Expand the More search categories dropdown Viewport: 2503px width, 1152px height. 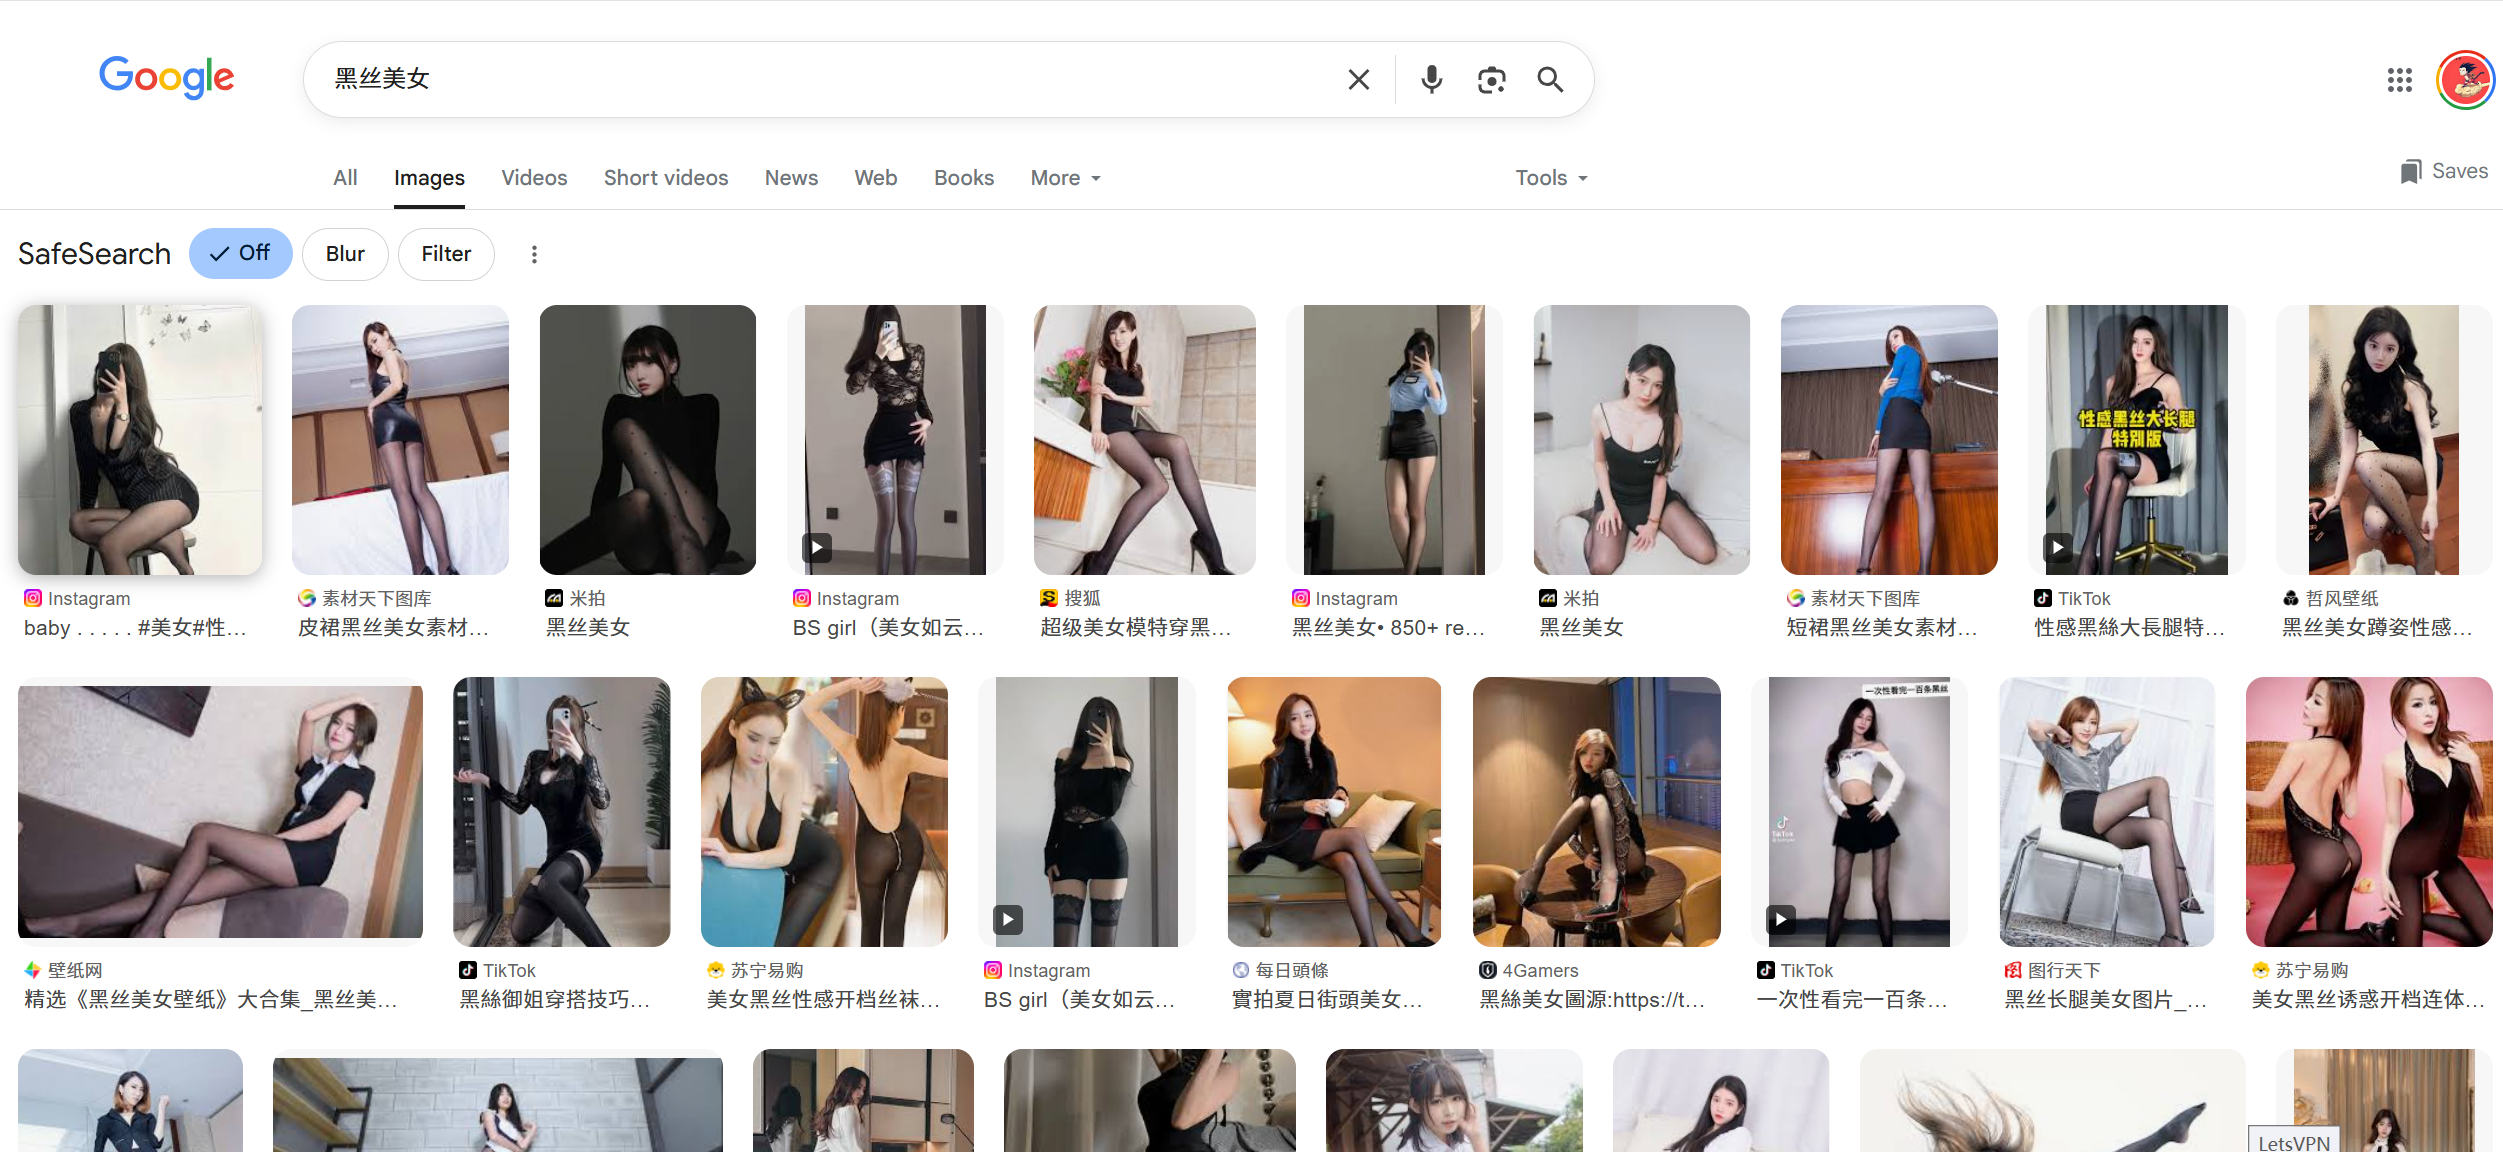pyautogui.click(x=1065, y=178)
